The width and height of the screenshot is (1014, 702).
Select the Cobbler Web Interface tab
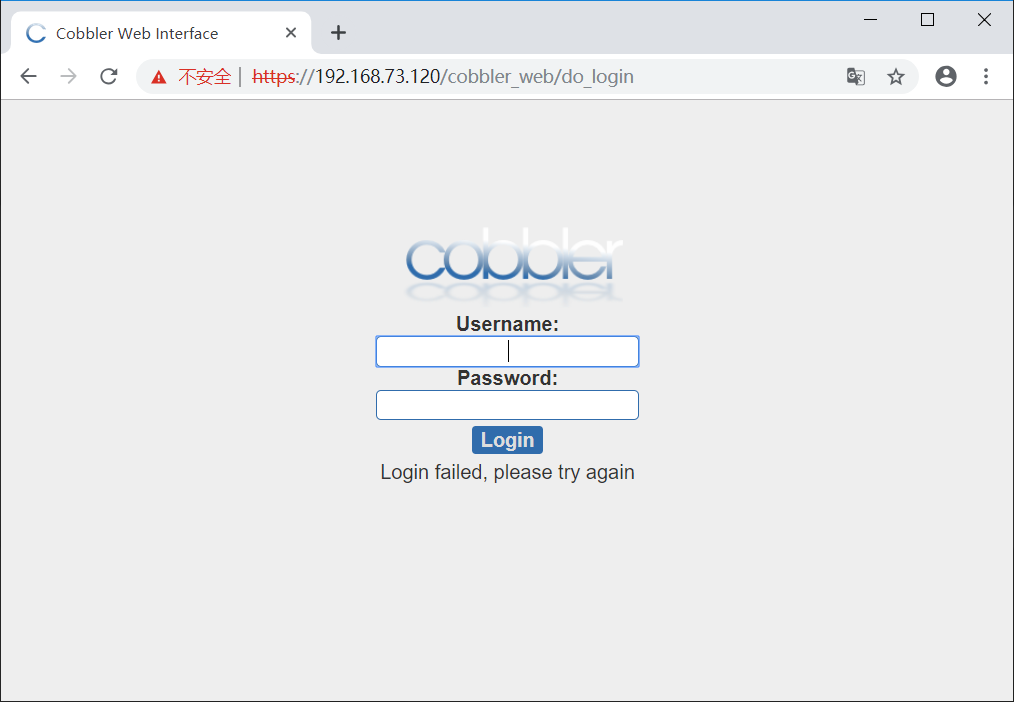[x=161, y=33]
